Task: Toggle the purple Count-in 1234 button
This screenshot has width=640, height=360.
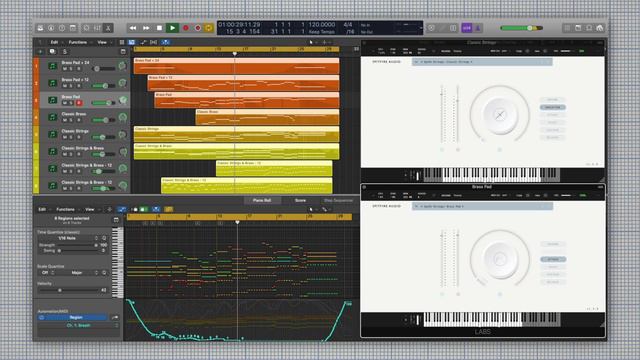Action: (x=467, y=28)
